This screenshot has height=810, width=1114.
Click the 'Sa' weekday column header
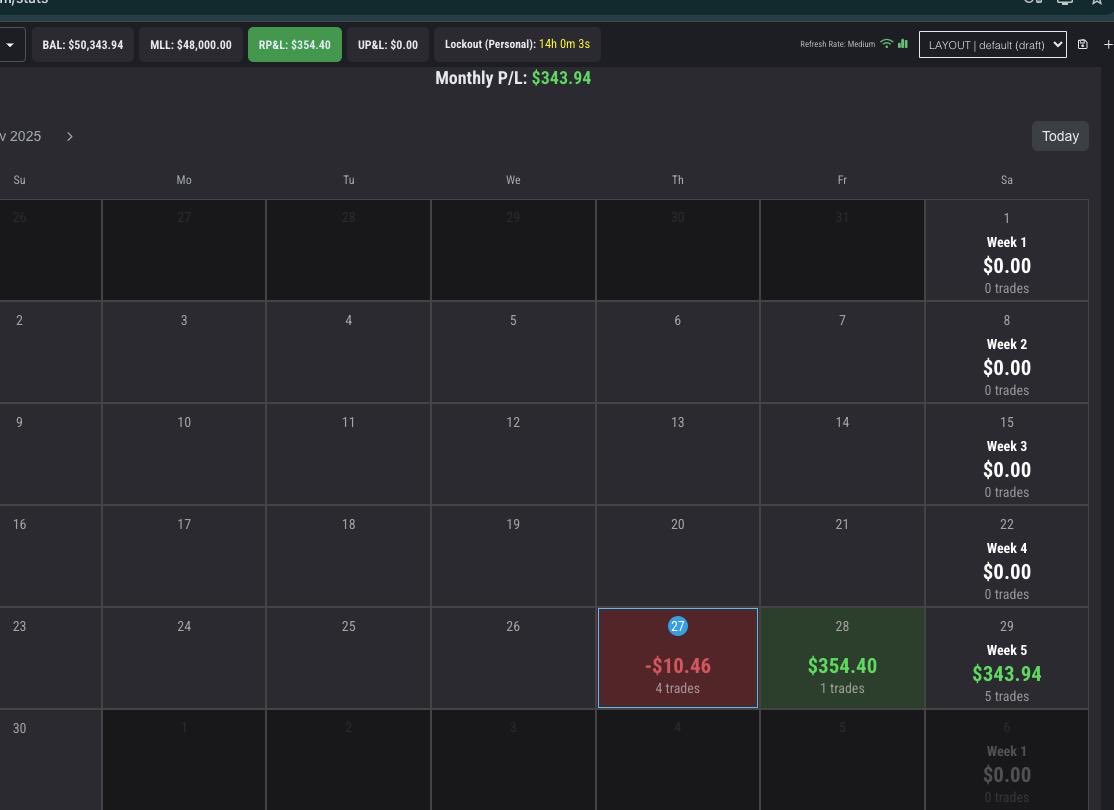click(1007, 180)
